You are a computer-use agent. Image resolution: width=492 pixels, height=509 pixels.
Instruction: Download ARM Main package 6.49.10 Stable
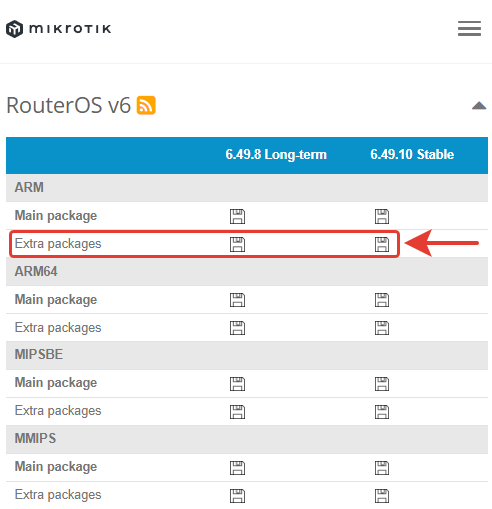click(x=382, y=216)
